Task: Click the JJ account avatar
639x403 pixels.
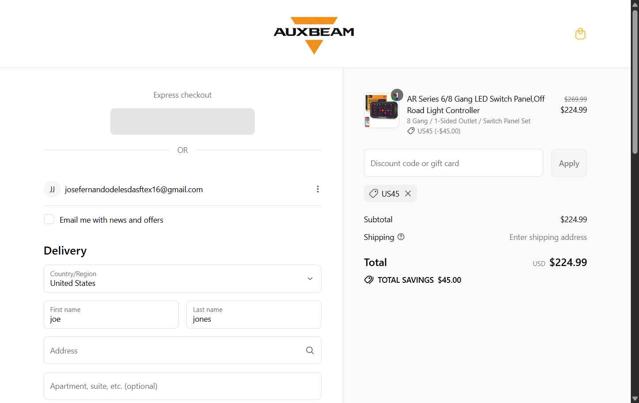Action: click(52, 189)
